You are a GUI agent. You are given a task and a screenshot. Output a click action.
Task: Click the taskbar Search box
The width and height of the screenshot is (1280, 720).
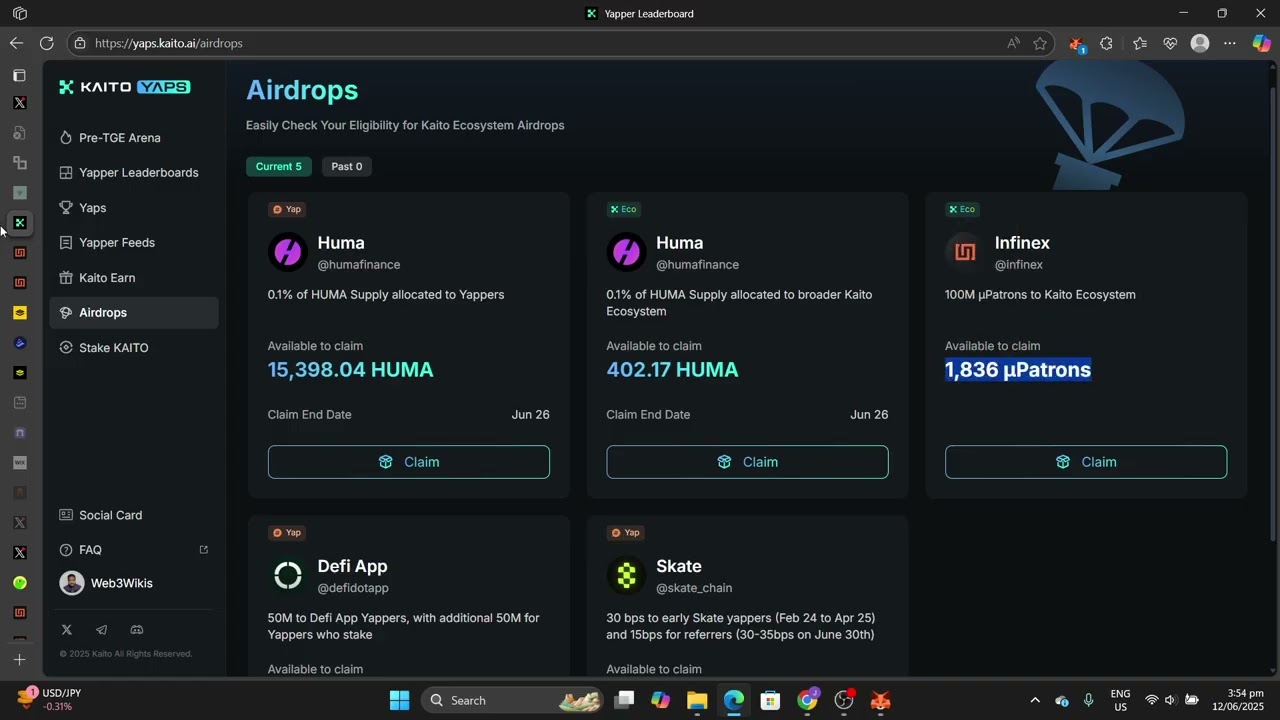pos(513,700)
